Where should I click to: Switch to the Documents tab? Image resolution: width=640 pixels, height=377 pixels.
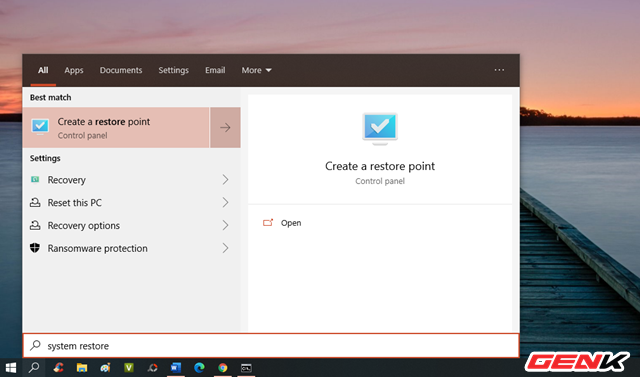click(121, 70)
